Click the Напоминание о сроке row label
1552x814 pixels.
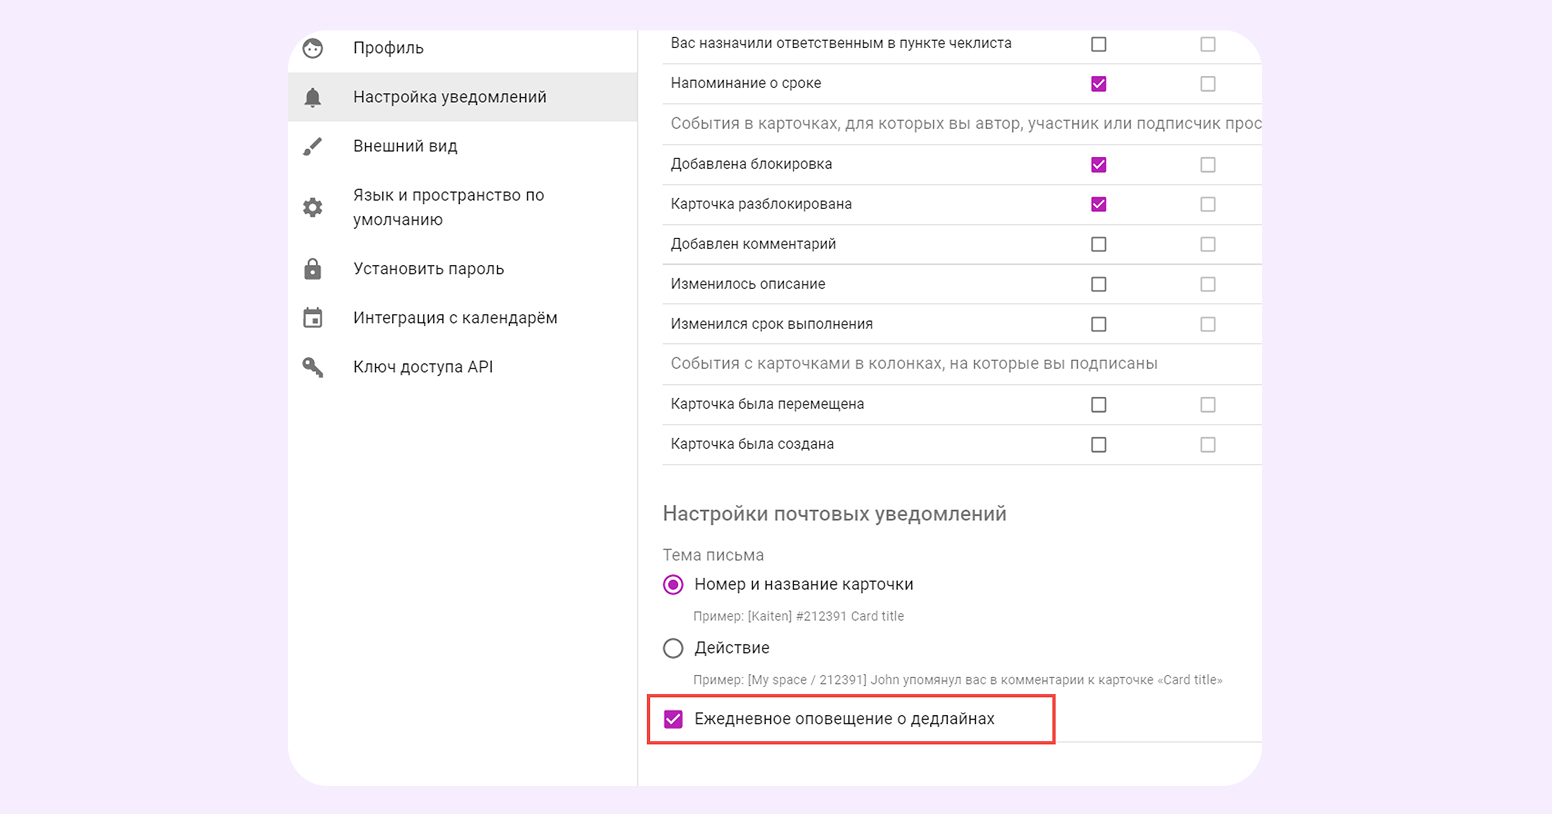(746, 83)
